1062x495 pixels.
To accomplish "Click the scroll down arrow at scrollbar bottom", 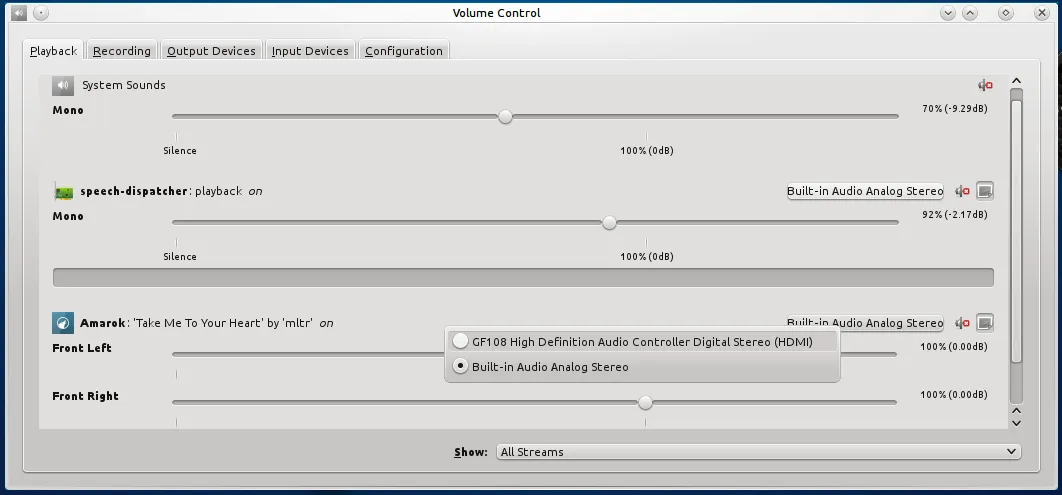I will coord(1016,423).
